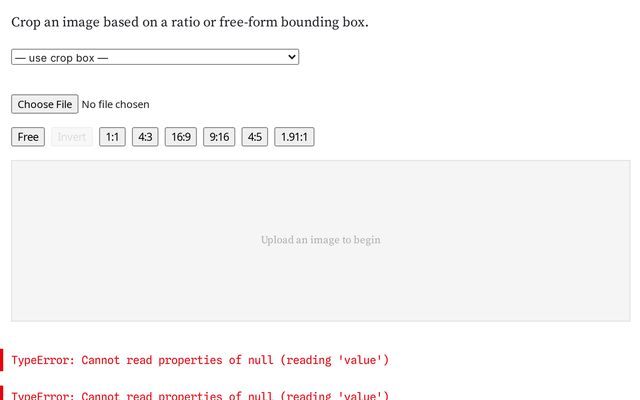Select the Free crop mode
The height and width of the screenshot is (400, 640).
[28, 137]
